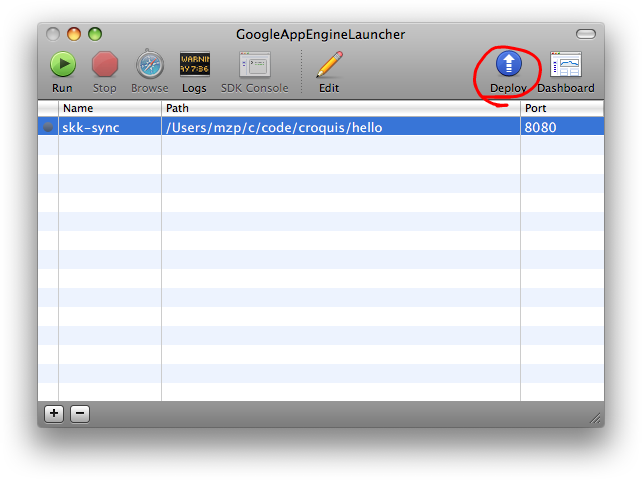Click the Edit pencil icon
This screenshot has height=480, width=642.
click(330, 64)
